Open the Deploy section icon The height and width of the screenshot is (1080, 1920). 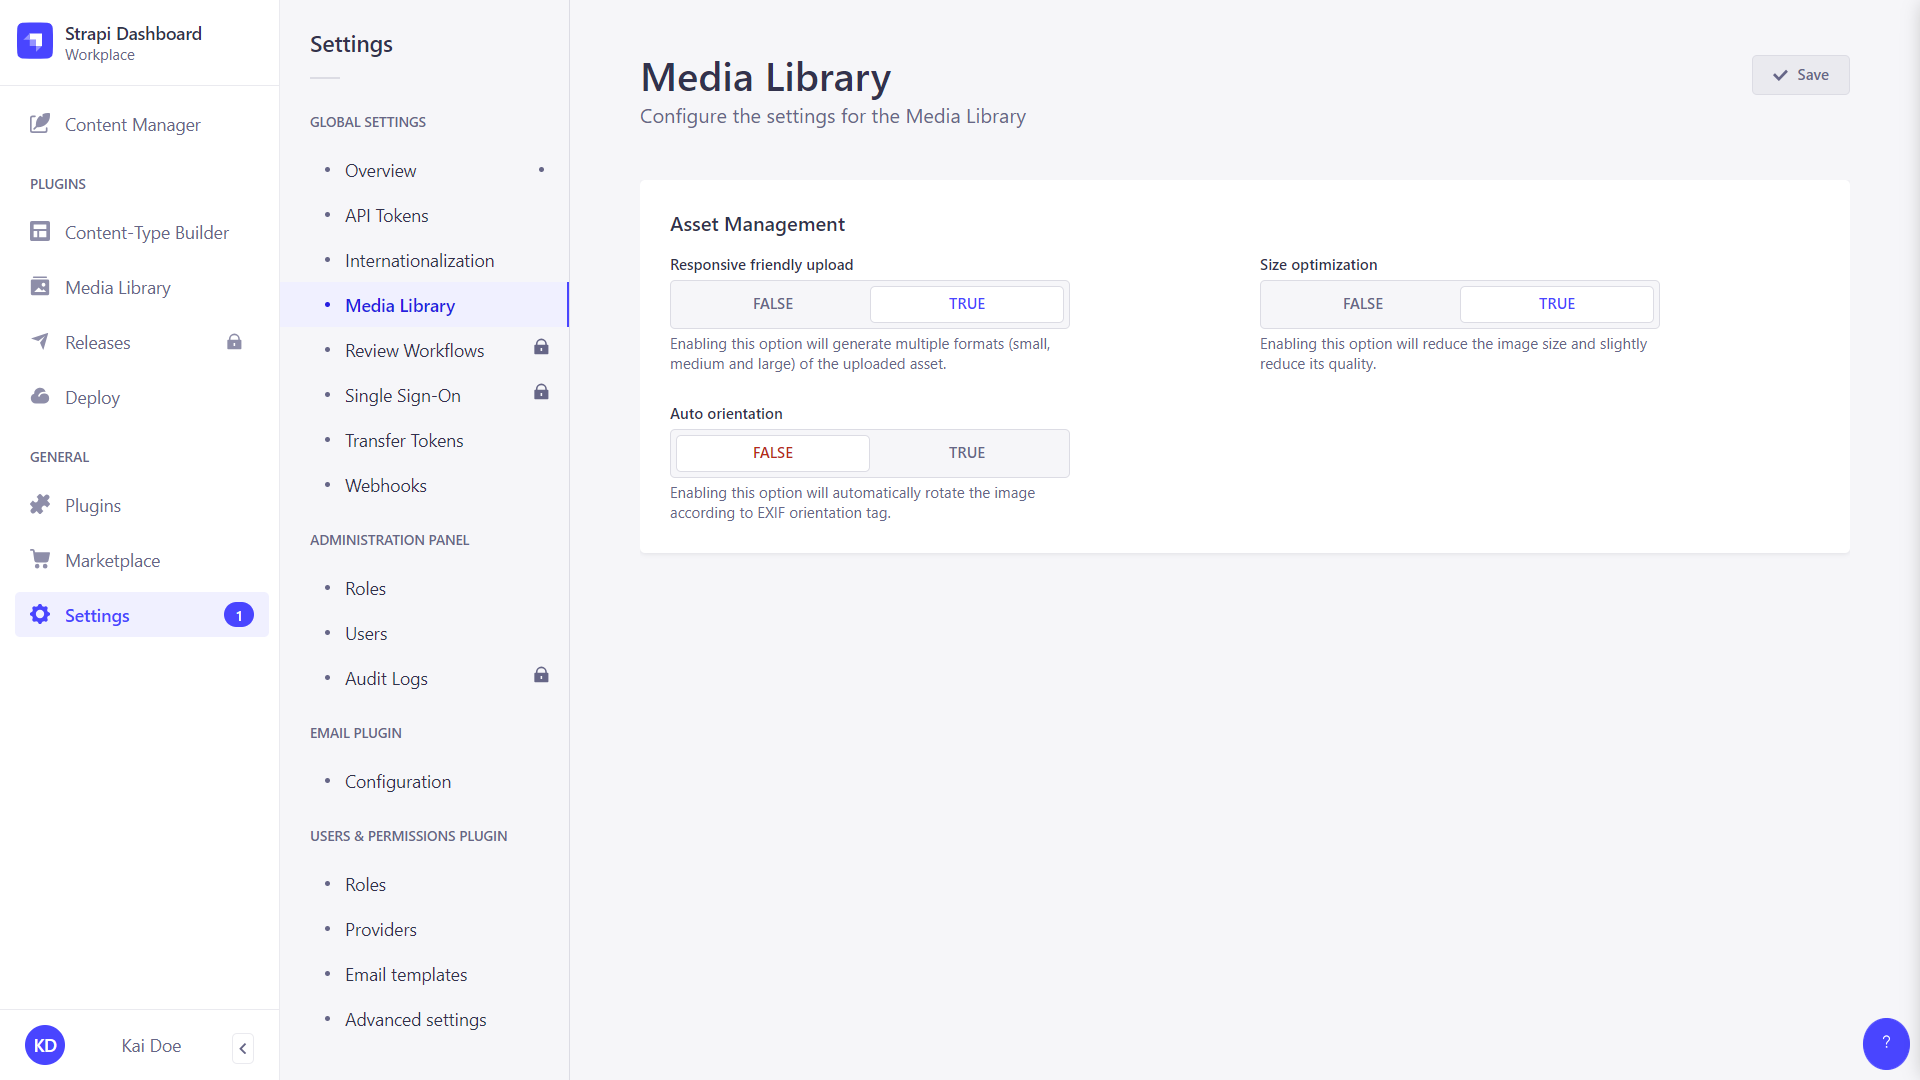(x=40, y=397)
